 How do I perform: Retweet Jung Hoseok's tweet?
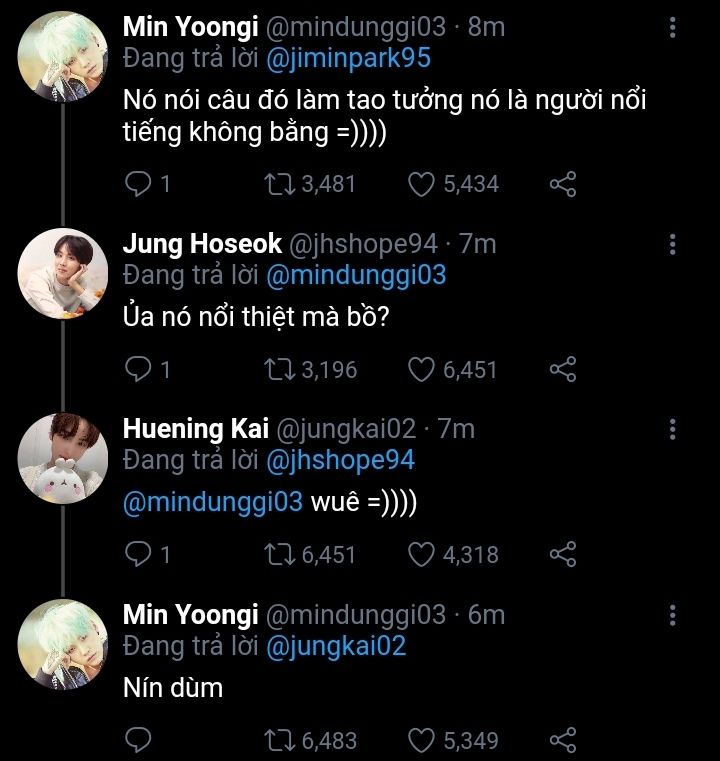click(x=276, y=369)
